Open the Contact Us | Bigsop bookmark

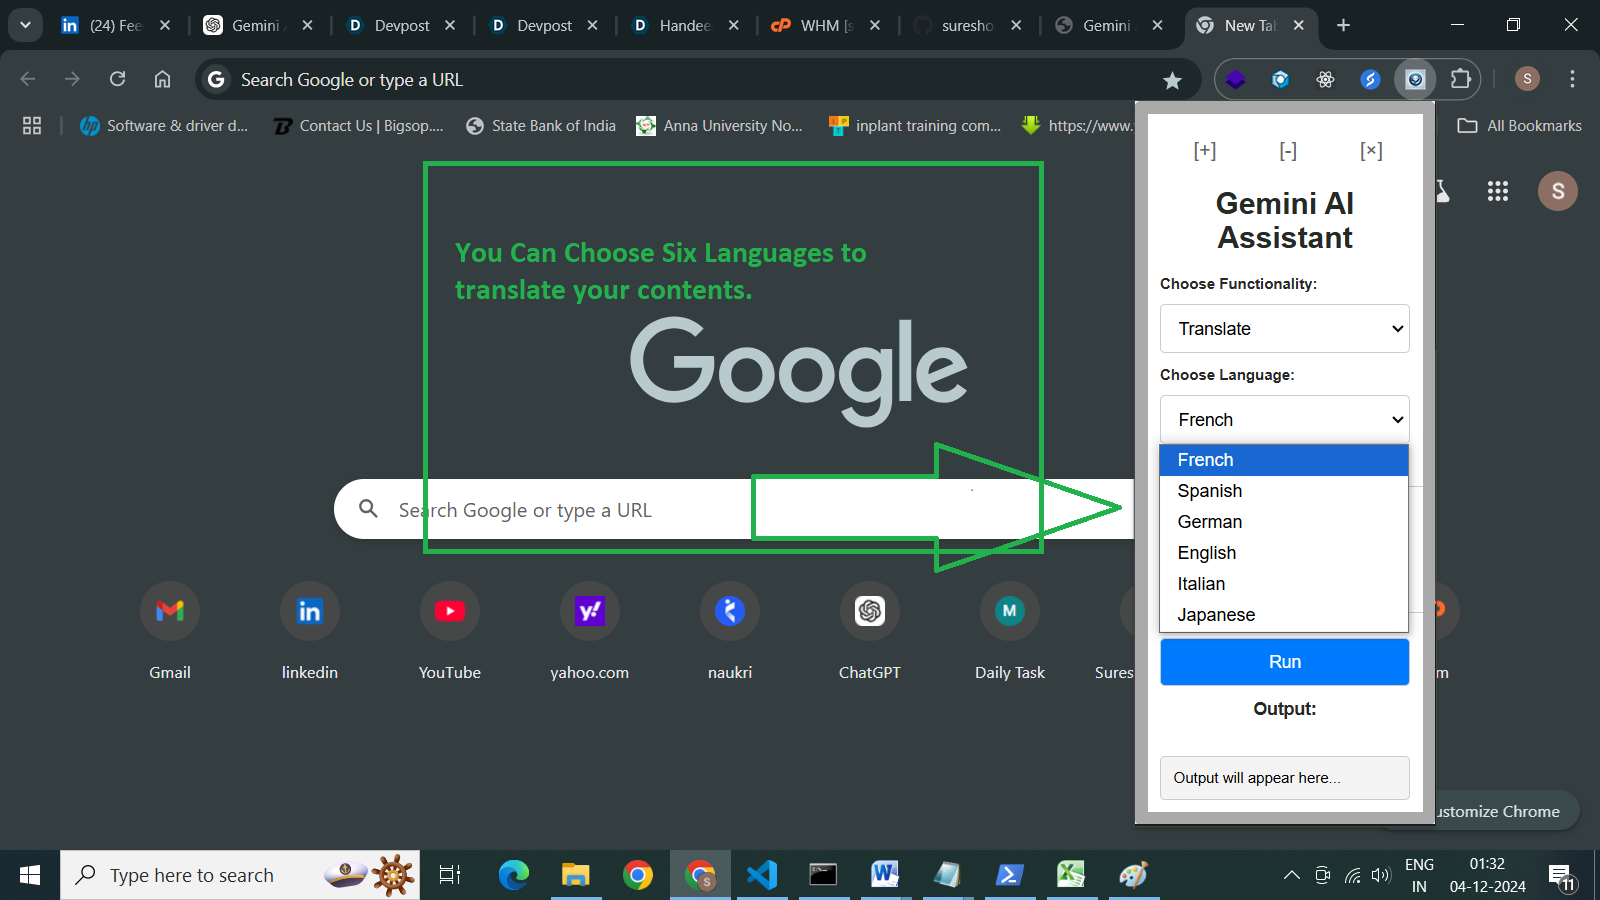click(x=358, y=126)
